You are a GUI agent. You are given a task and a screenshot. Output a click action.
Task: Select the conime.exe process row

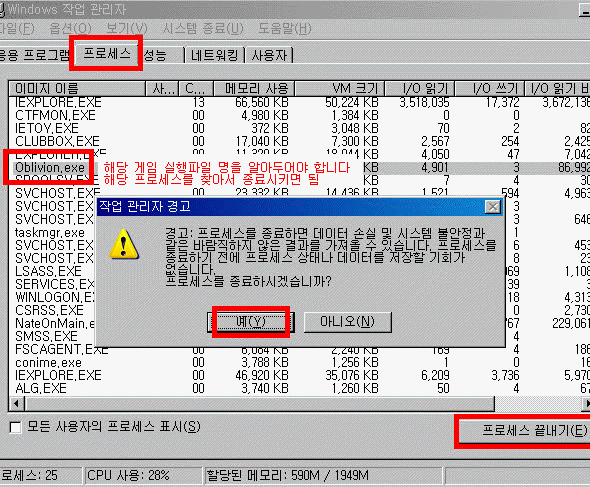coord(299,362)
